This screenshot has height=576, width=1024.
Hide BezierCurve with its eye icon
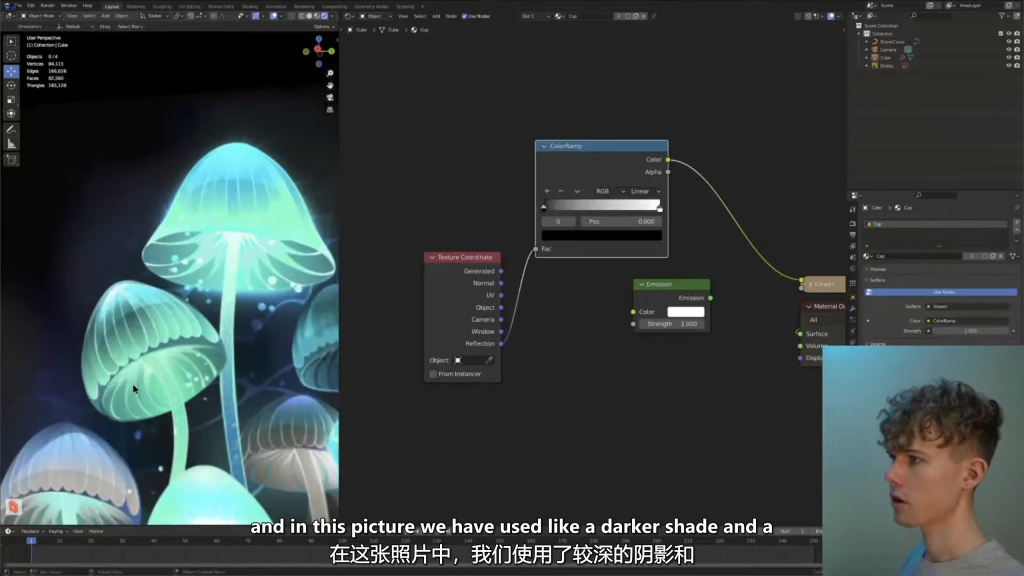click(x=1008, y=42)
